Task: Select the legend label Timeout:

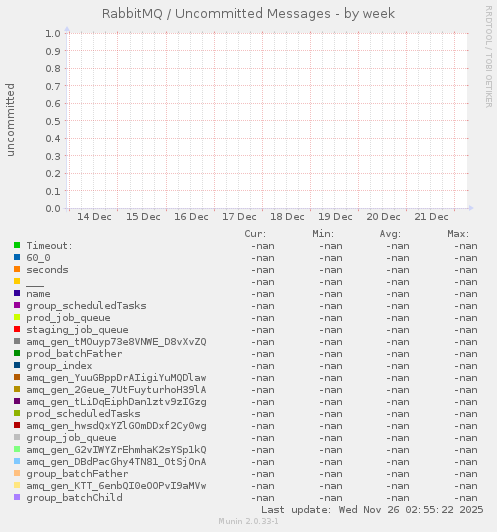Action: (x=50, y=246)
